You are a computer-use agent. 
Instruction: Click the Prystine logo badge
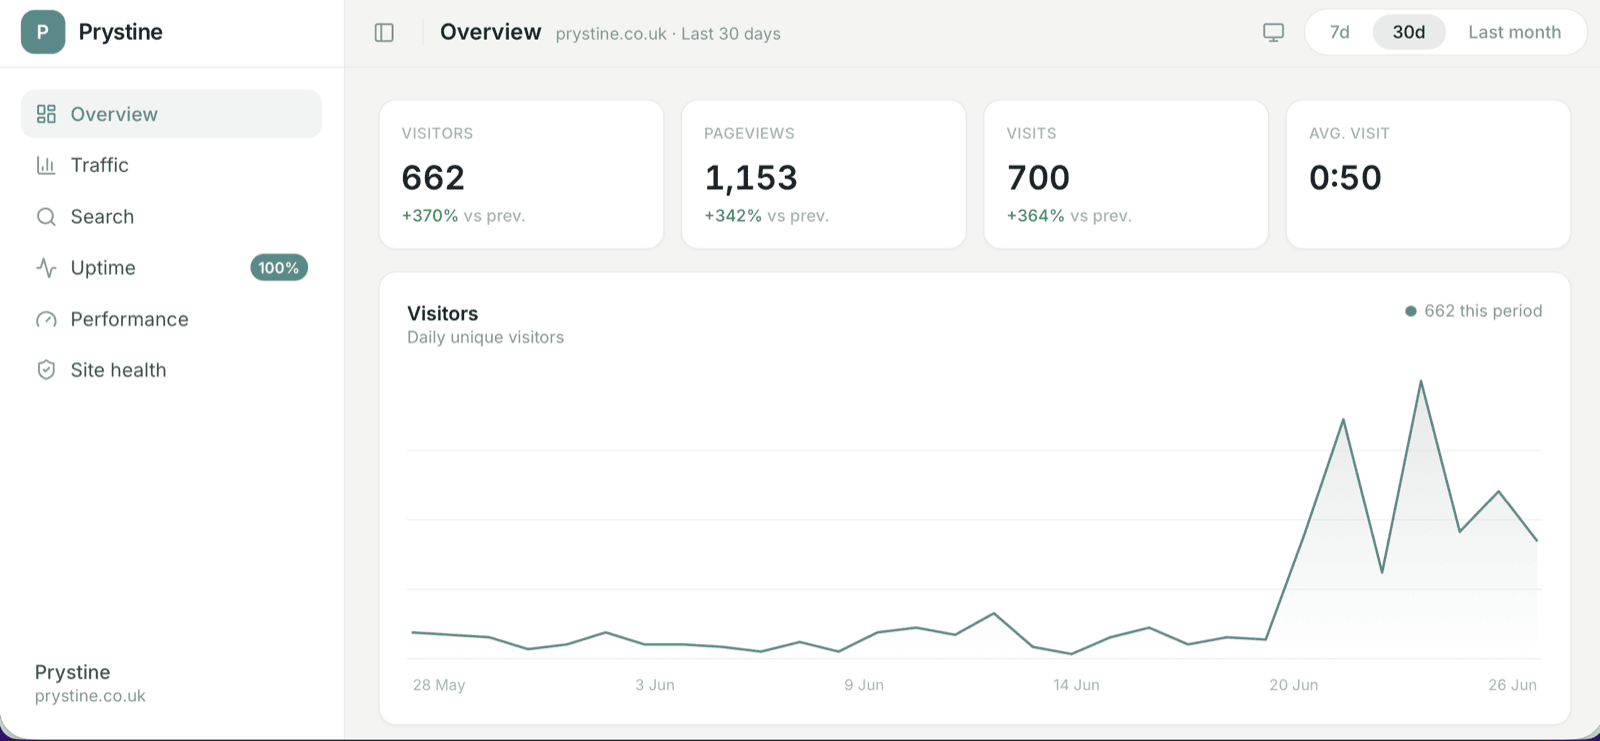43,32
